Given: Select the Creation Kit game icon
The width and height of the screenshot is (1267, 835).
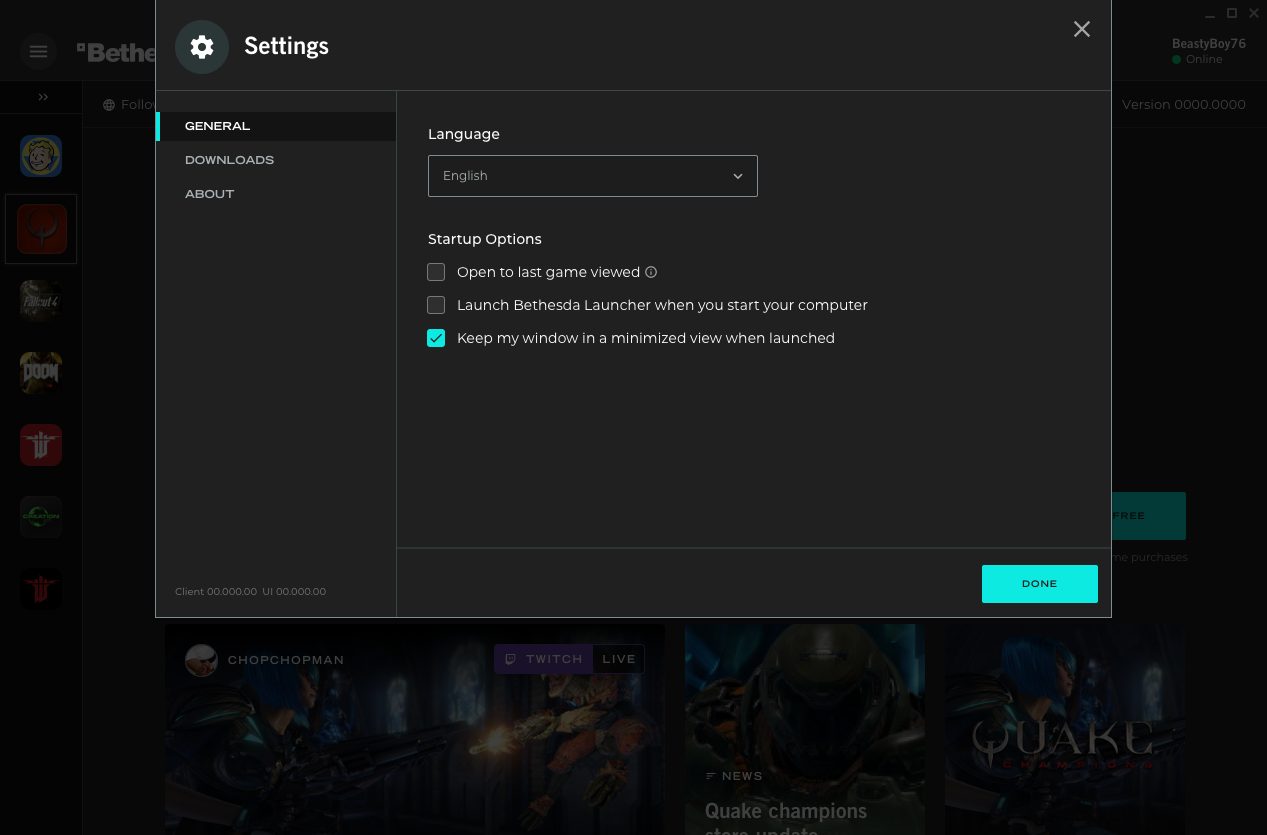Looking at the screenshot, I should [x=41, y=517].
